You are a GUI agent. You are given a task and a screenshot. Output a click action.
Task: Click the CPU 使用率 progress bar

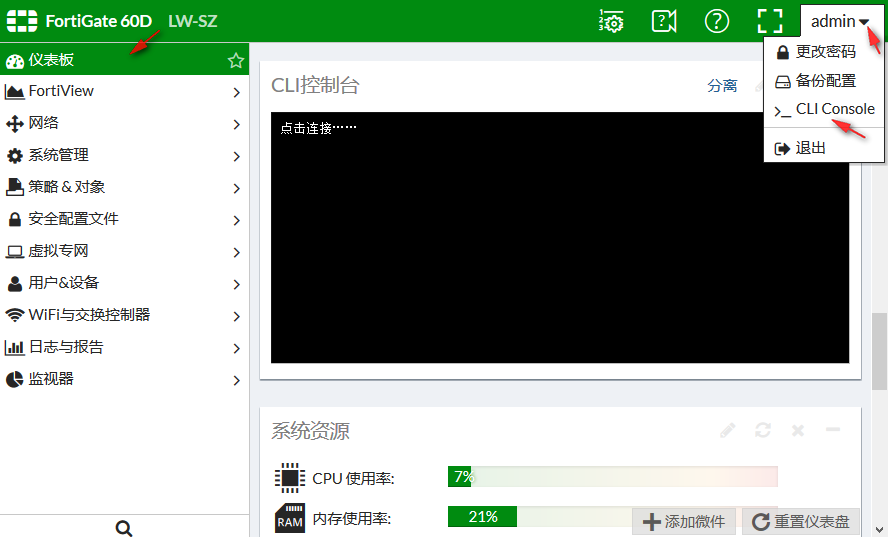613,477
